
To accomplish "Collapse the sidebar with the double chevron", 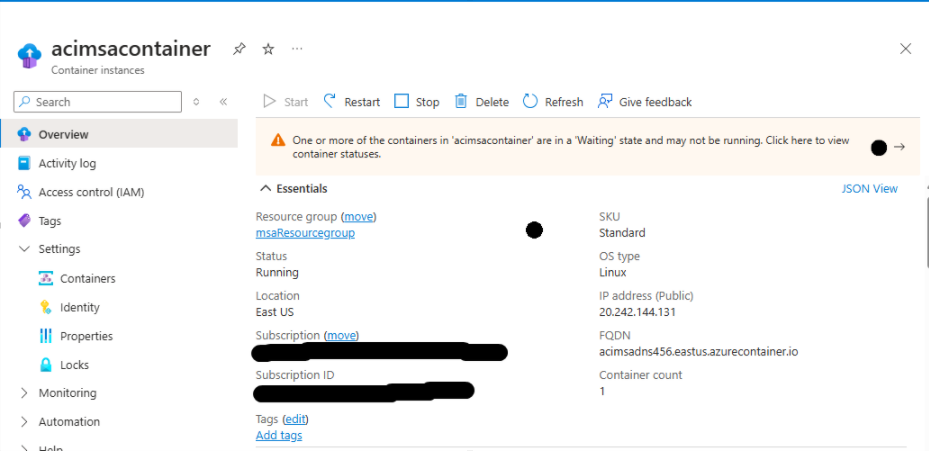I will 223,102.
